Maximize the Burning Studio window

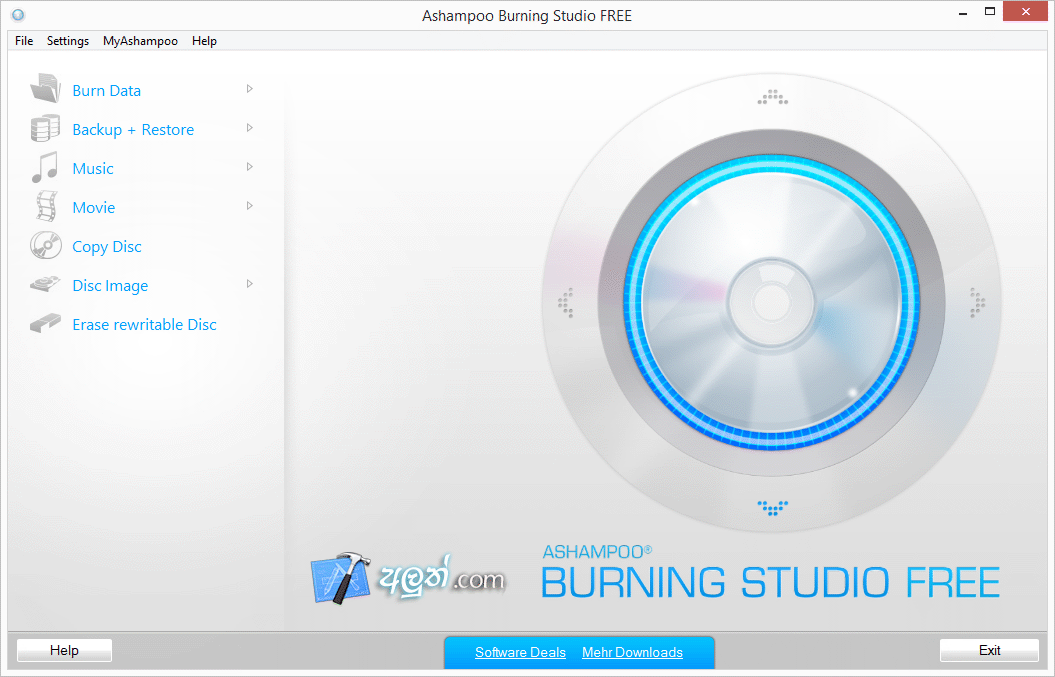click(990, 11)
